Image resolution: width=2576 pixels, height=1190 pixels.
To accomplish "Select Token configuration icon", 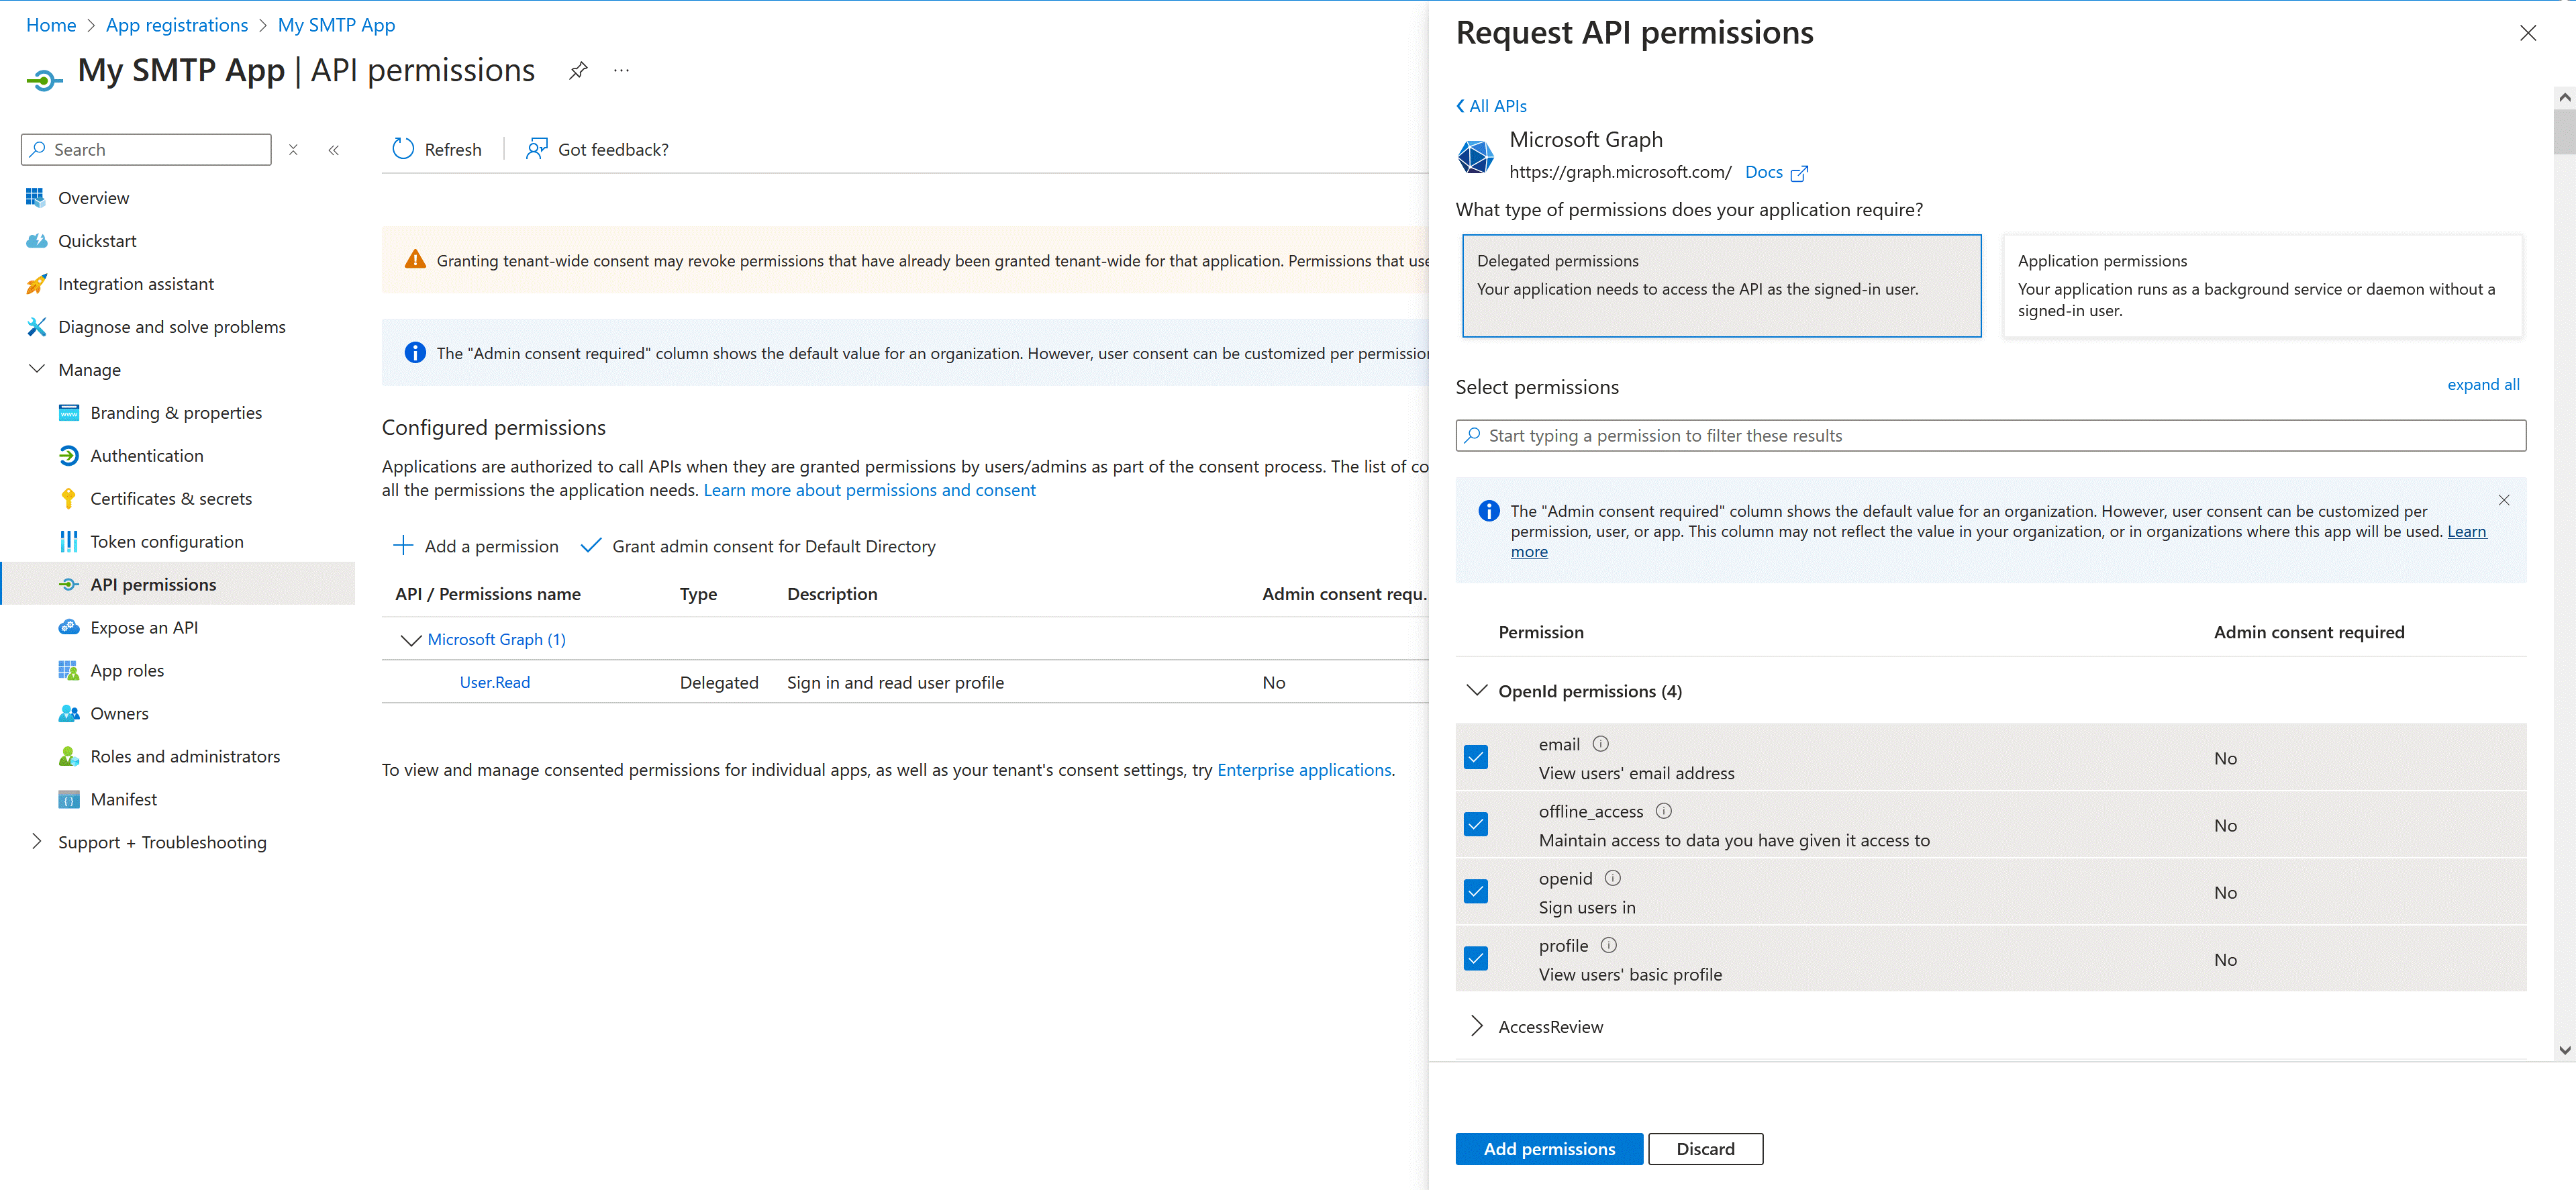I will click(68, 542).
